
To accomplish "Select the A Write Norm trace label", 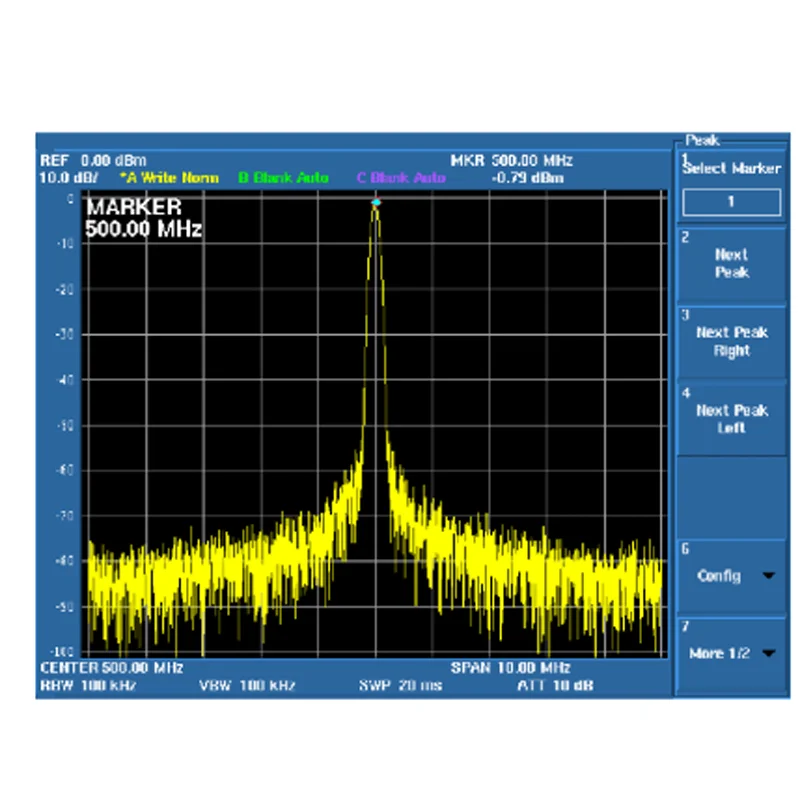I will tap(169, 178).
